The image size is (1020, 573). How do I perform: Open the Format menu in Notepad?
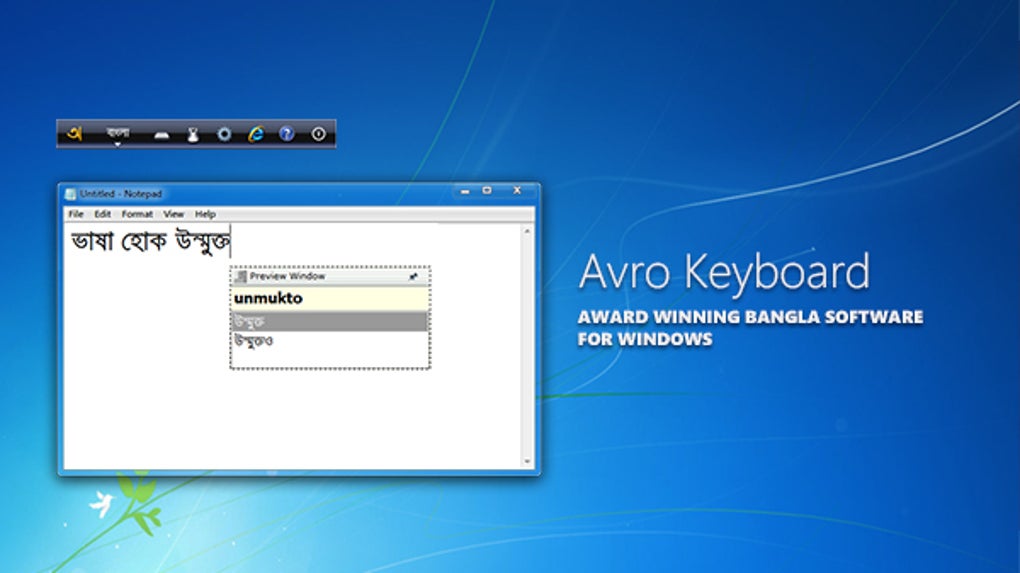137,214
